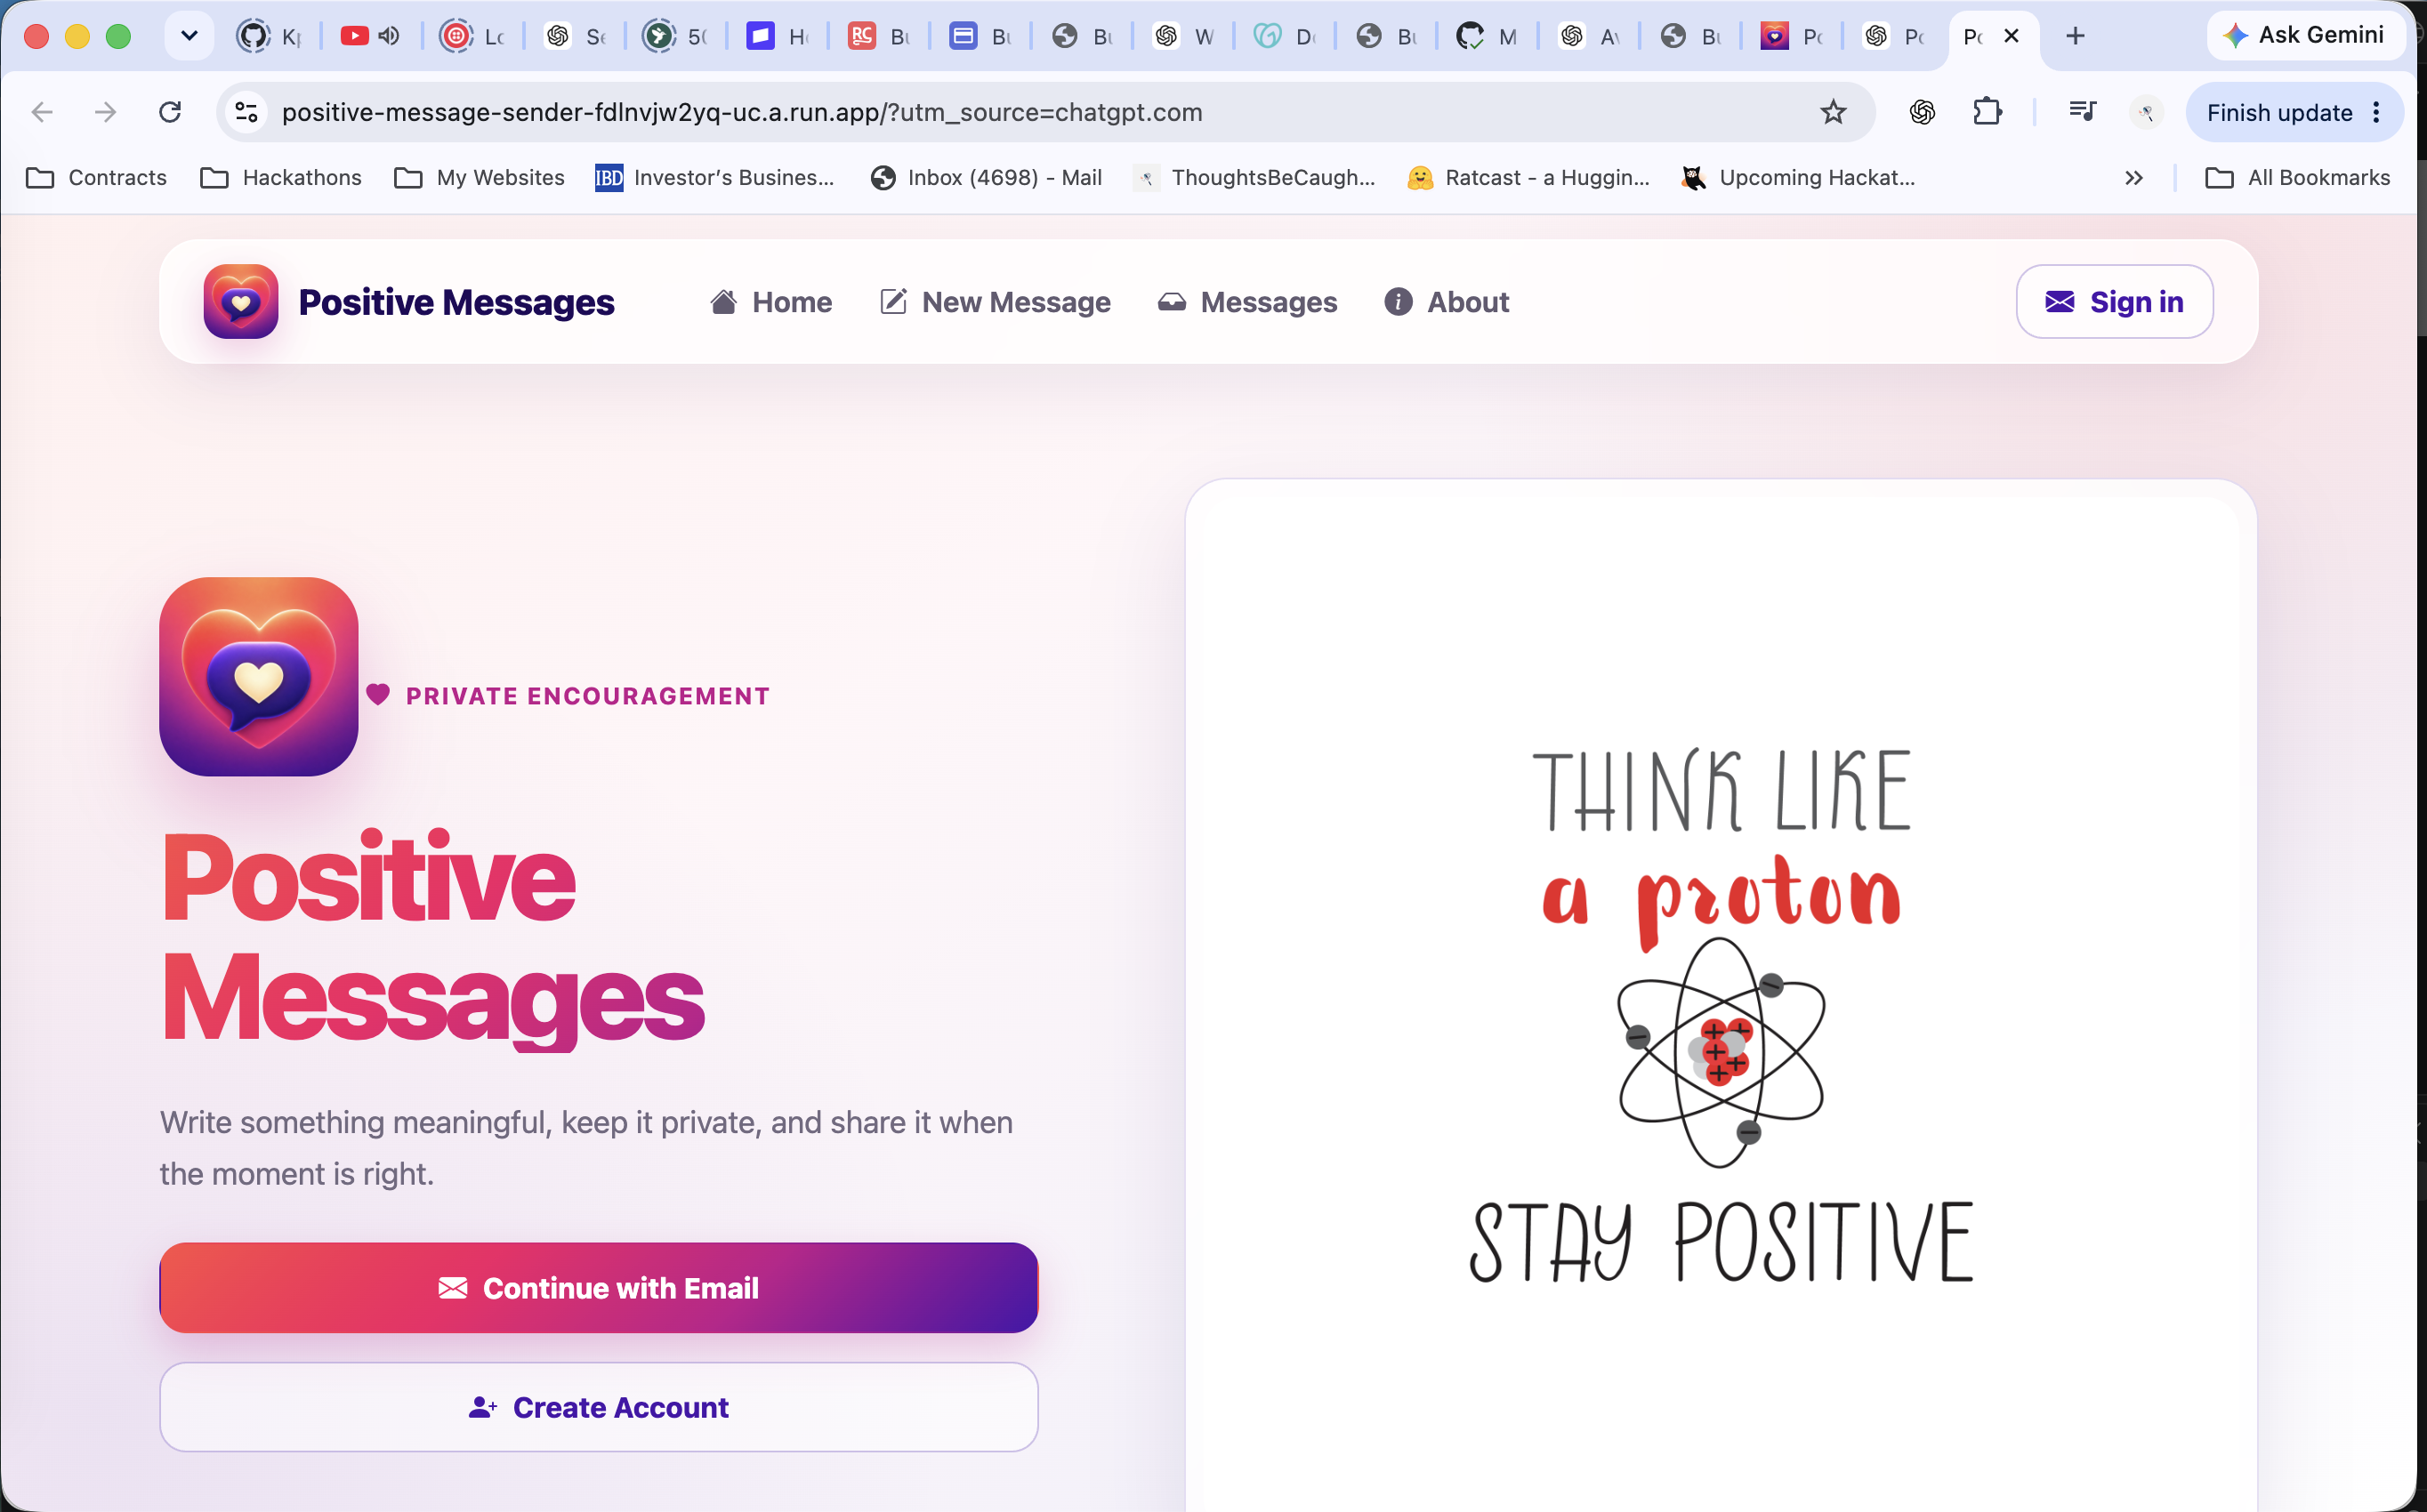The width and height of the screenshot is (2427, 1512).
Task: Open the All Bookmarks folder
Action: coord(2298,178)
